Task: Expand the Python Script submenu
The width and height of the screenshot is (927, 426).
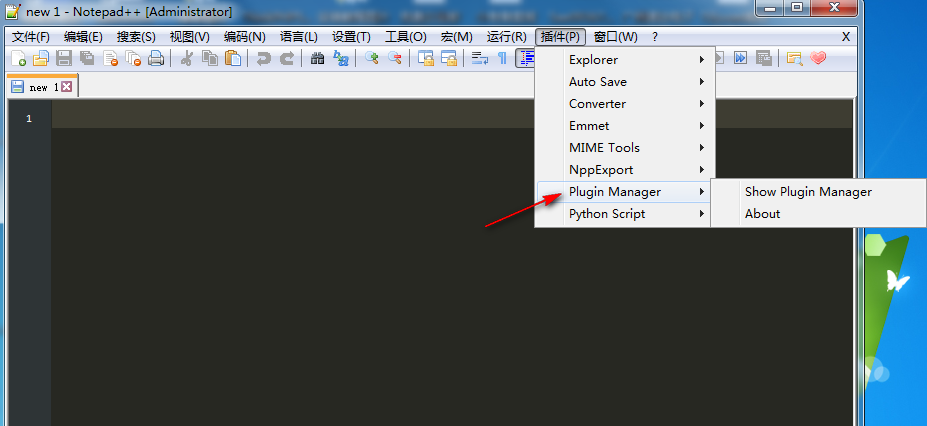Action: [625, 214]
